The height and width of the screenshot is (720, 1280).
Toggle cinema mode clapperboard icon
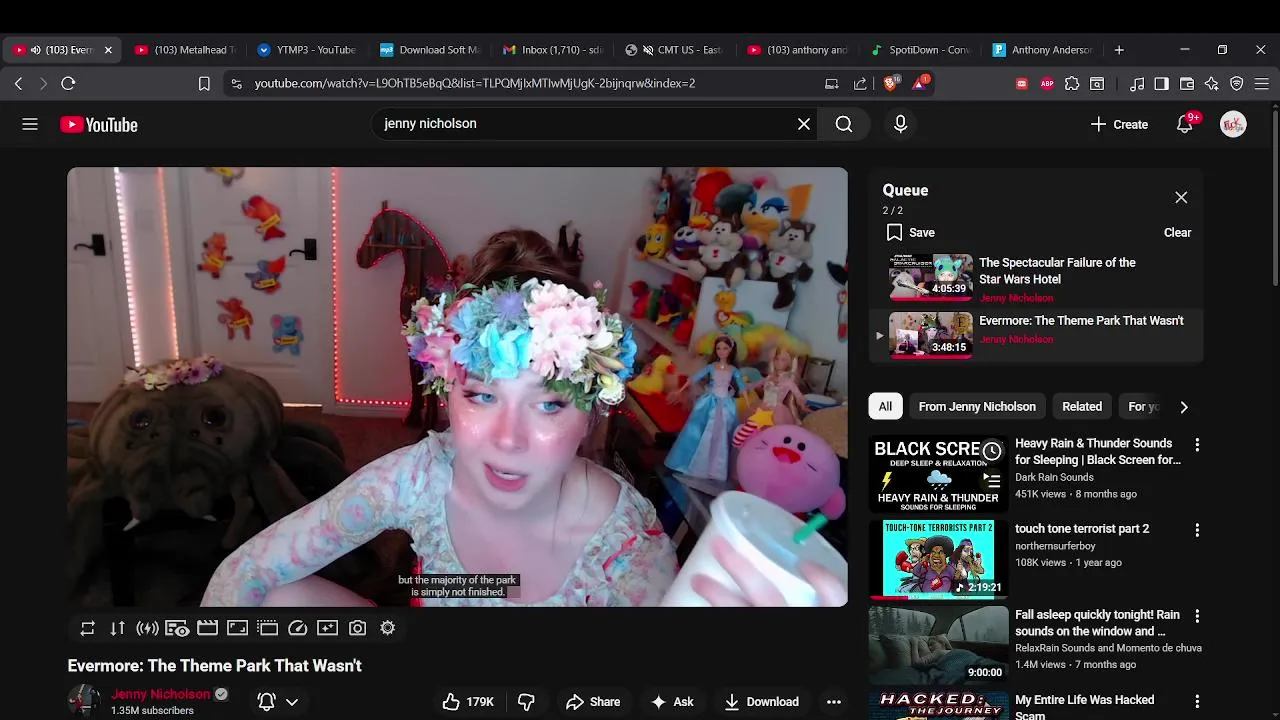tap(207, 628)
